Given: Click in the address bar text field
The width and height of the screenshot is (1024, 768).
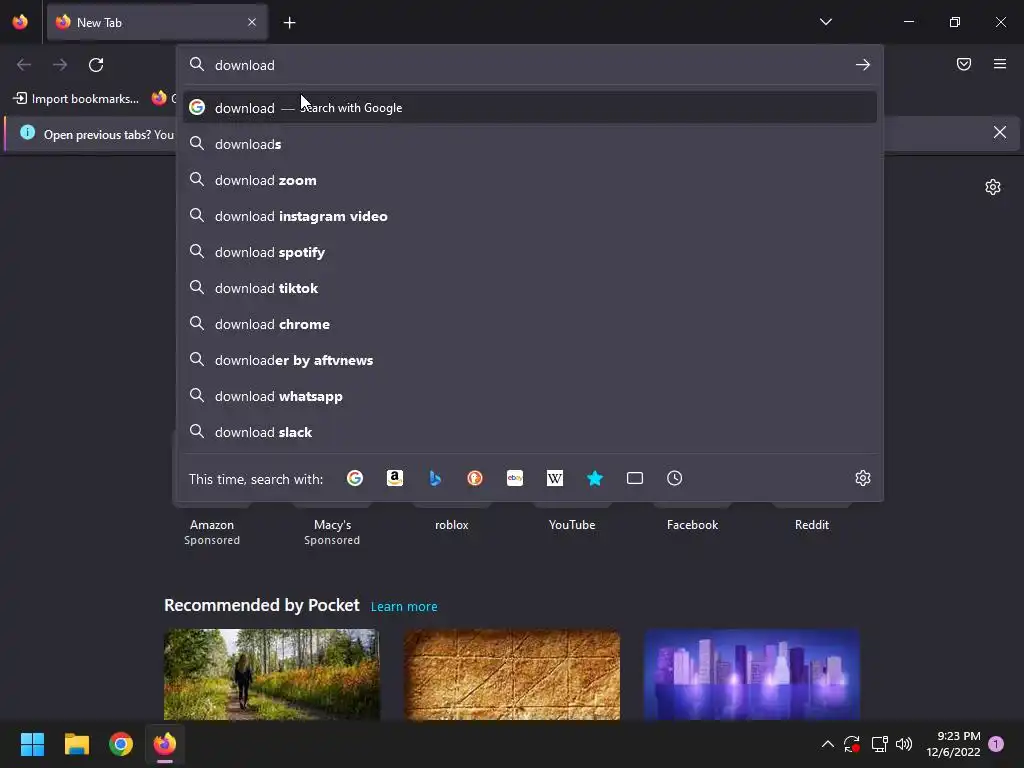Looking at the screenshot, I should pyautogui.click(x=530, y=65).
